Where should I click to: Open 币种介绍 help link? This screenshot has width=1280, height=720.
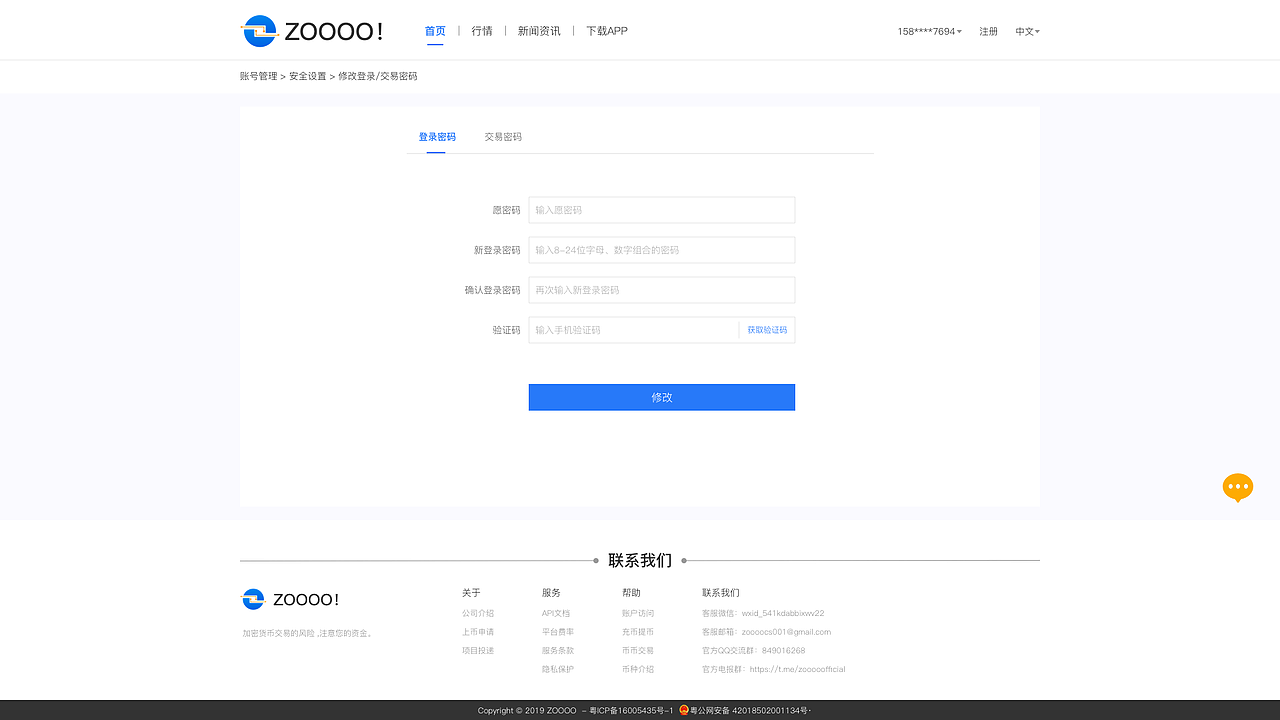pos(638,669)
